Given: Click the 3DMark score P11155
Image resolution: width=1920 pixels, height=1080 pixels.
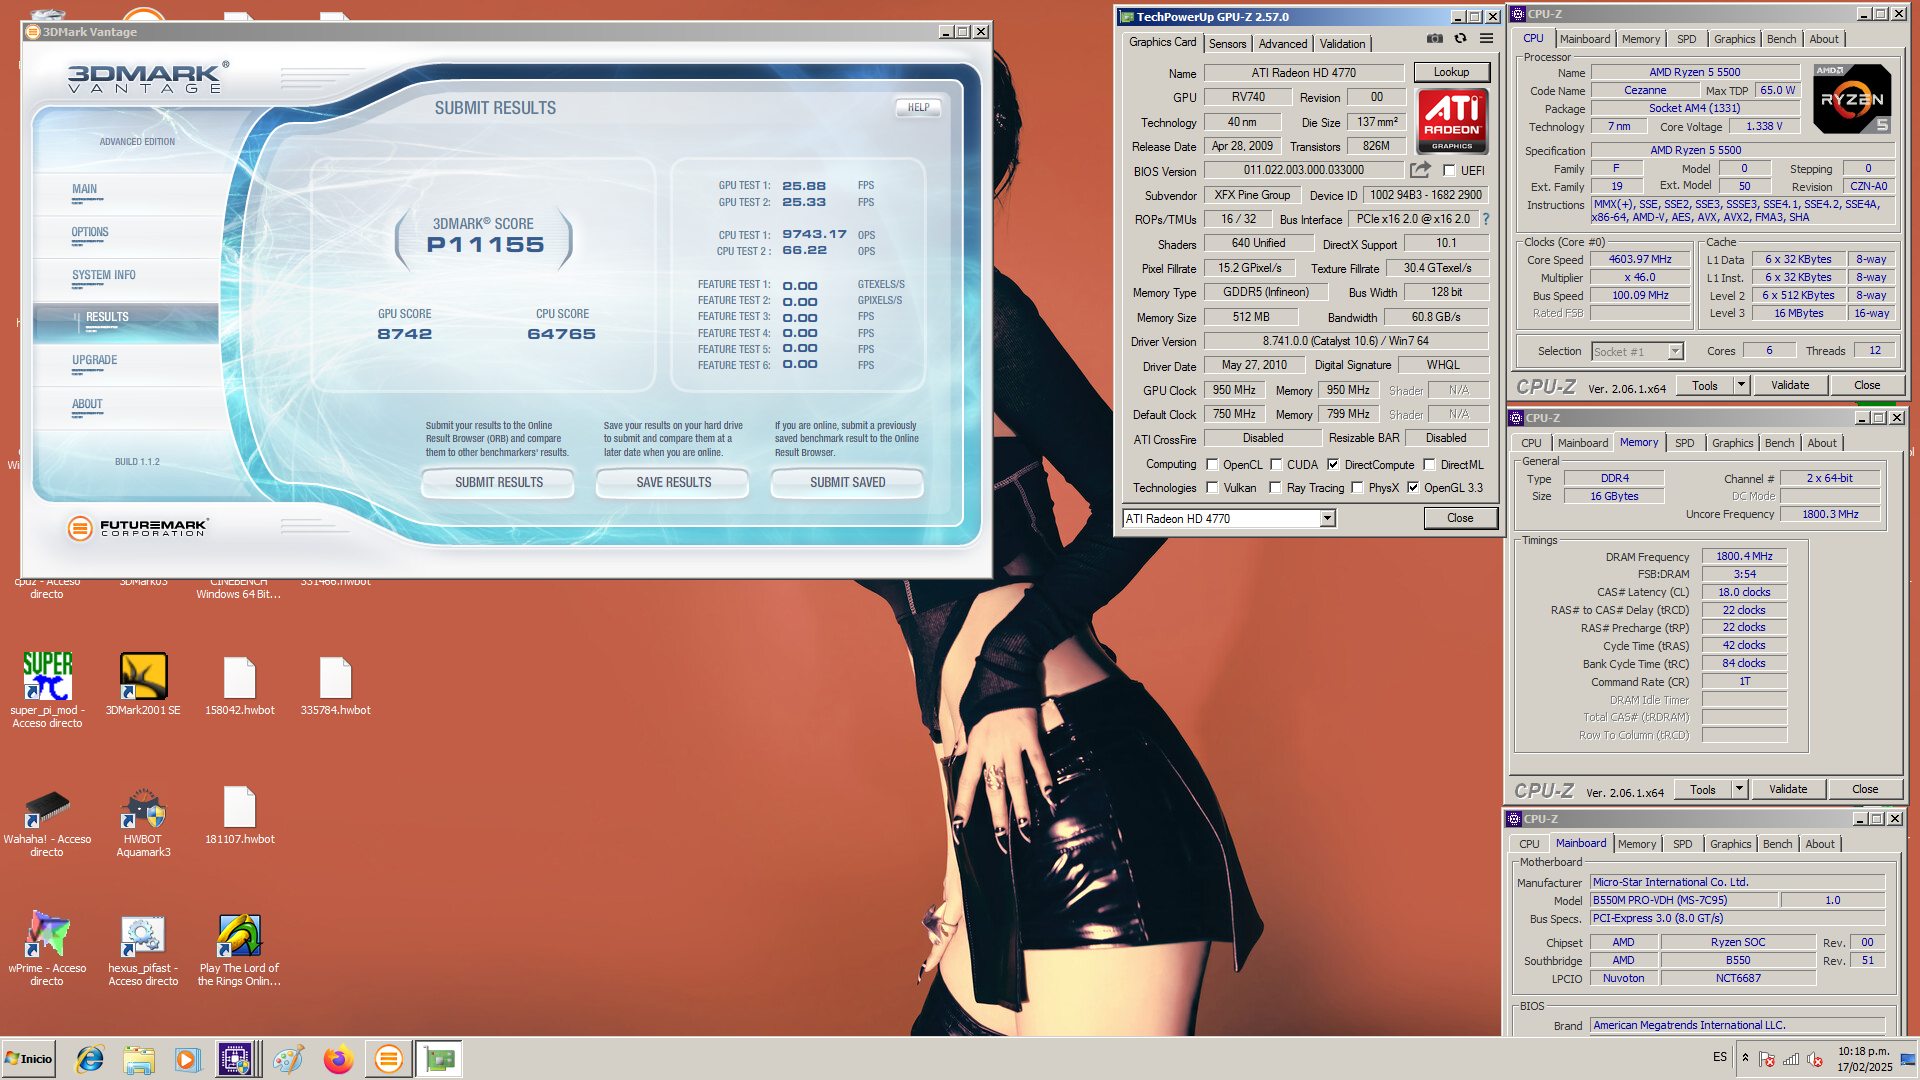Looking at the screenshot, I should 485,245.
